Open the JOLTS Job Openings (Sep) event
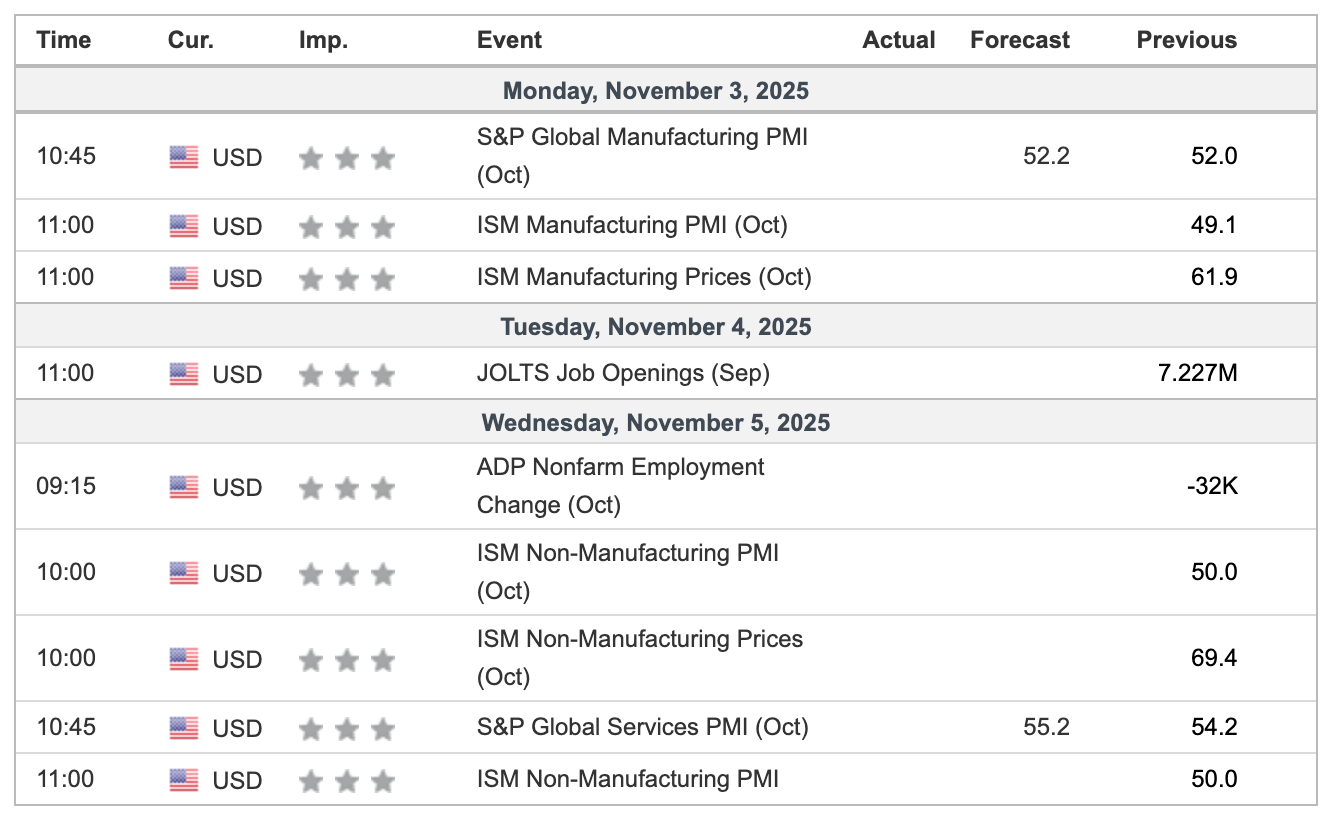Viewport: 1338px width, 816px height. pos(623,374)
